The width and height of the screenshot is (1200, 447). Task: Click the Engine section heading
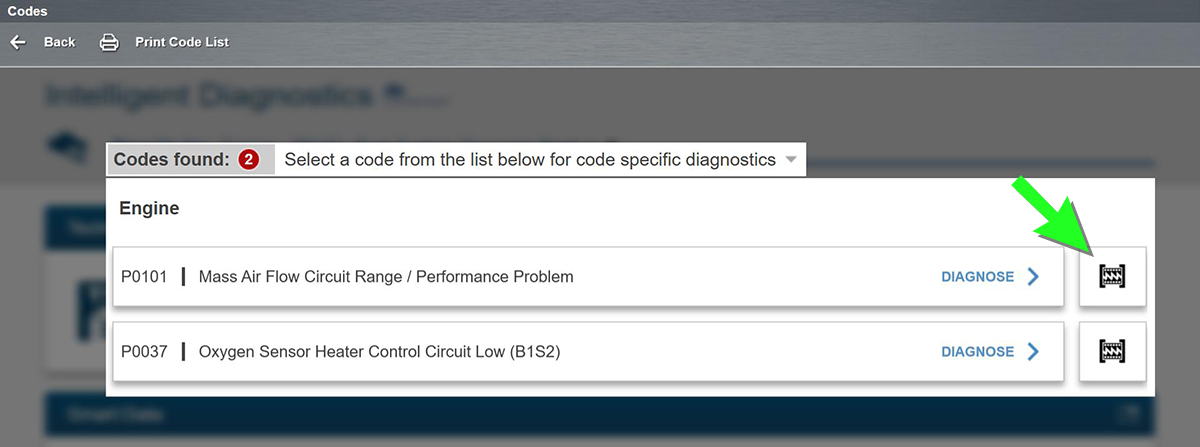(x=149, y=209)
